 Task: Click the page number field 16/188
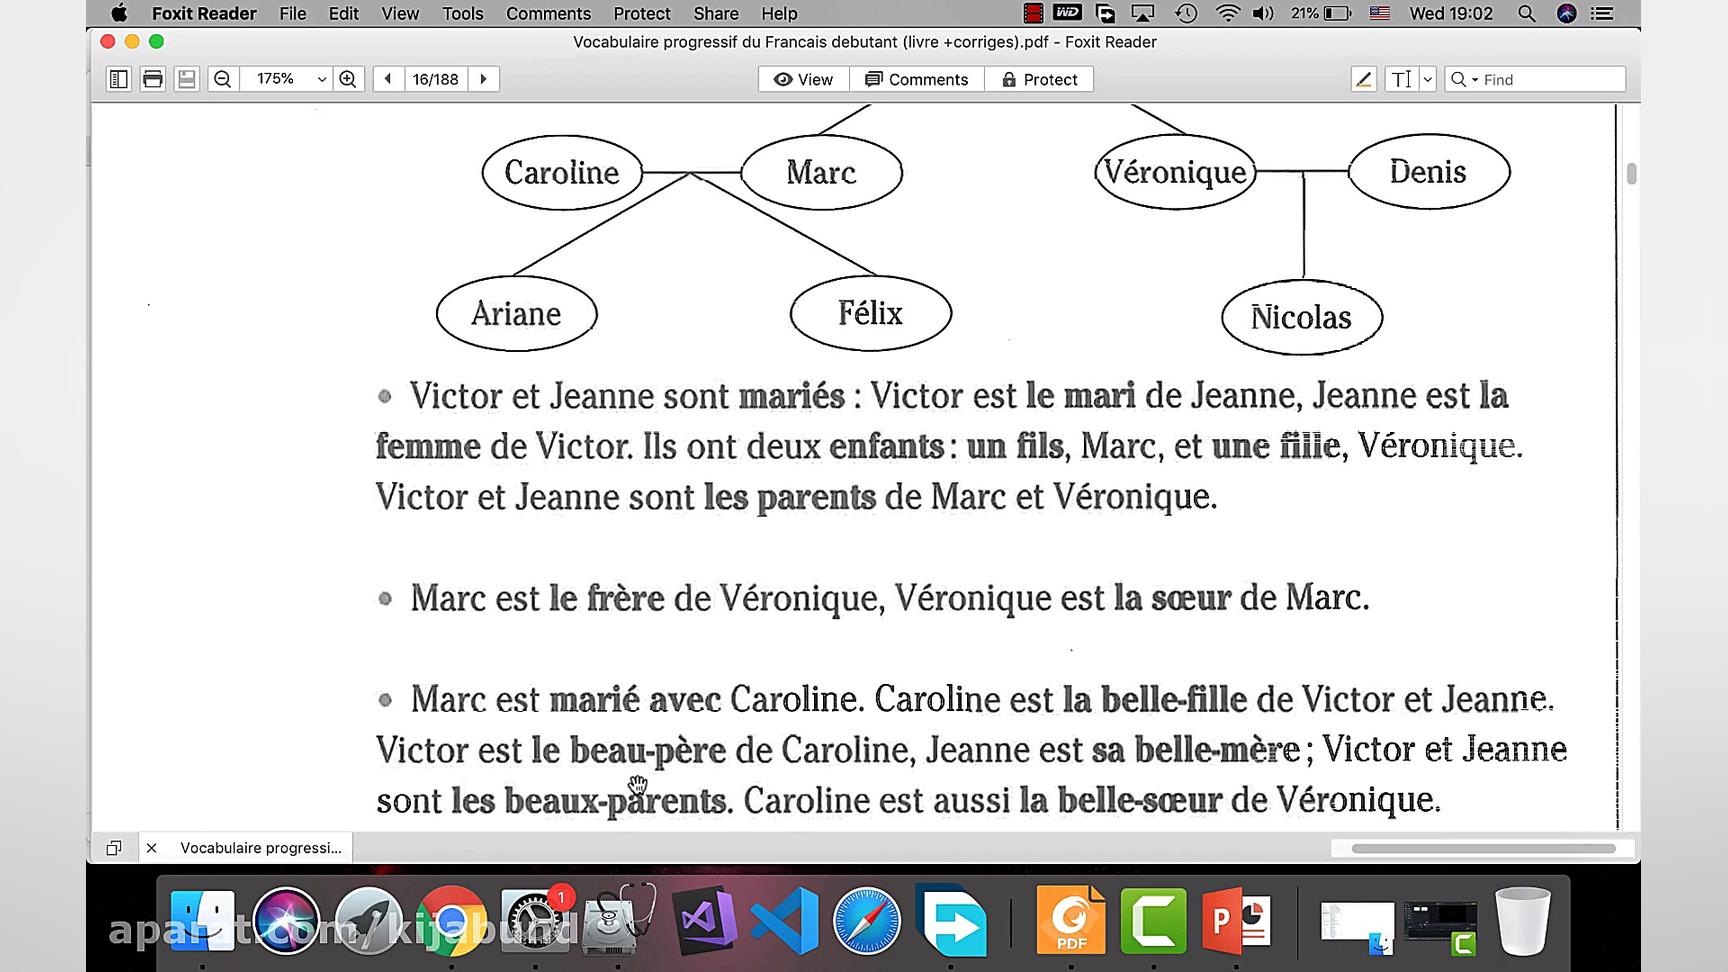[x=436, y=79]
